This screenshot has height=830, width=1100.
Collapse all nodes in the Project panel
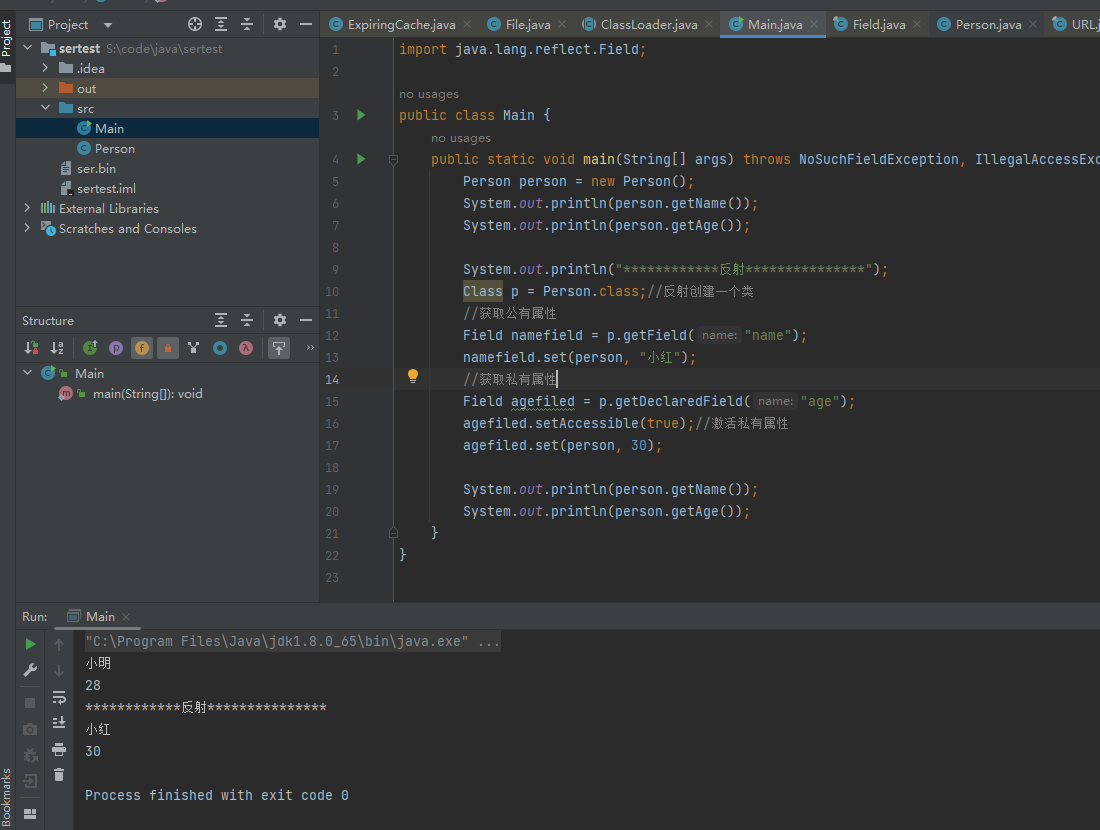tap(247, 25)
